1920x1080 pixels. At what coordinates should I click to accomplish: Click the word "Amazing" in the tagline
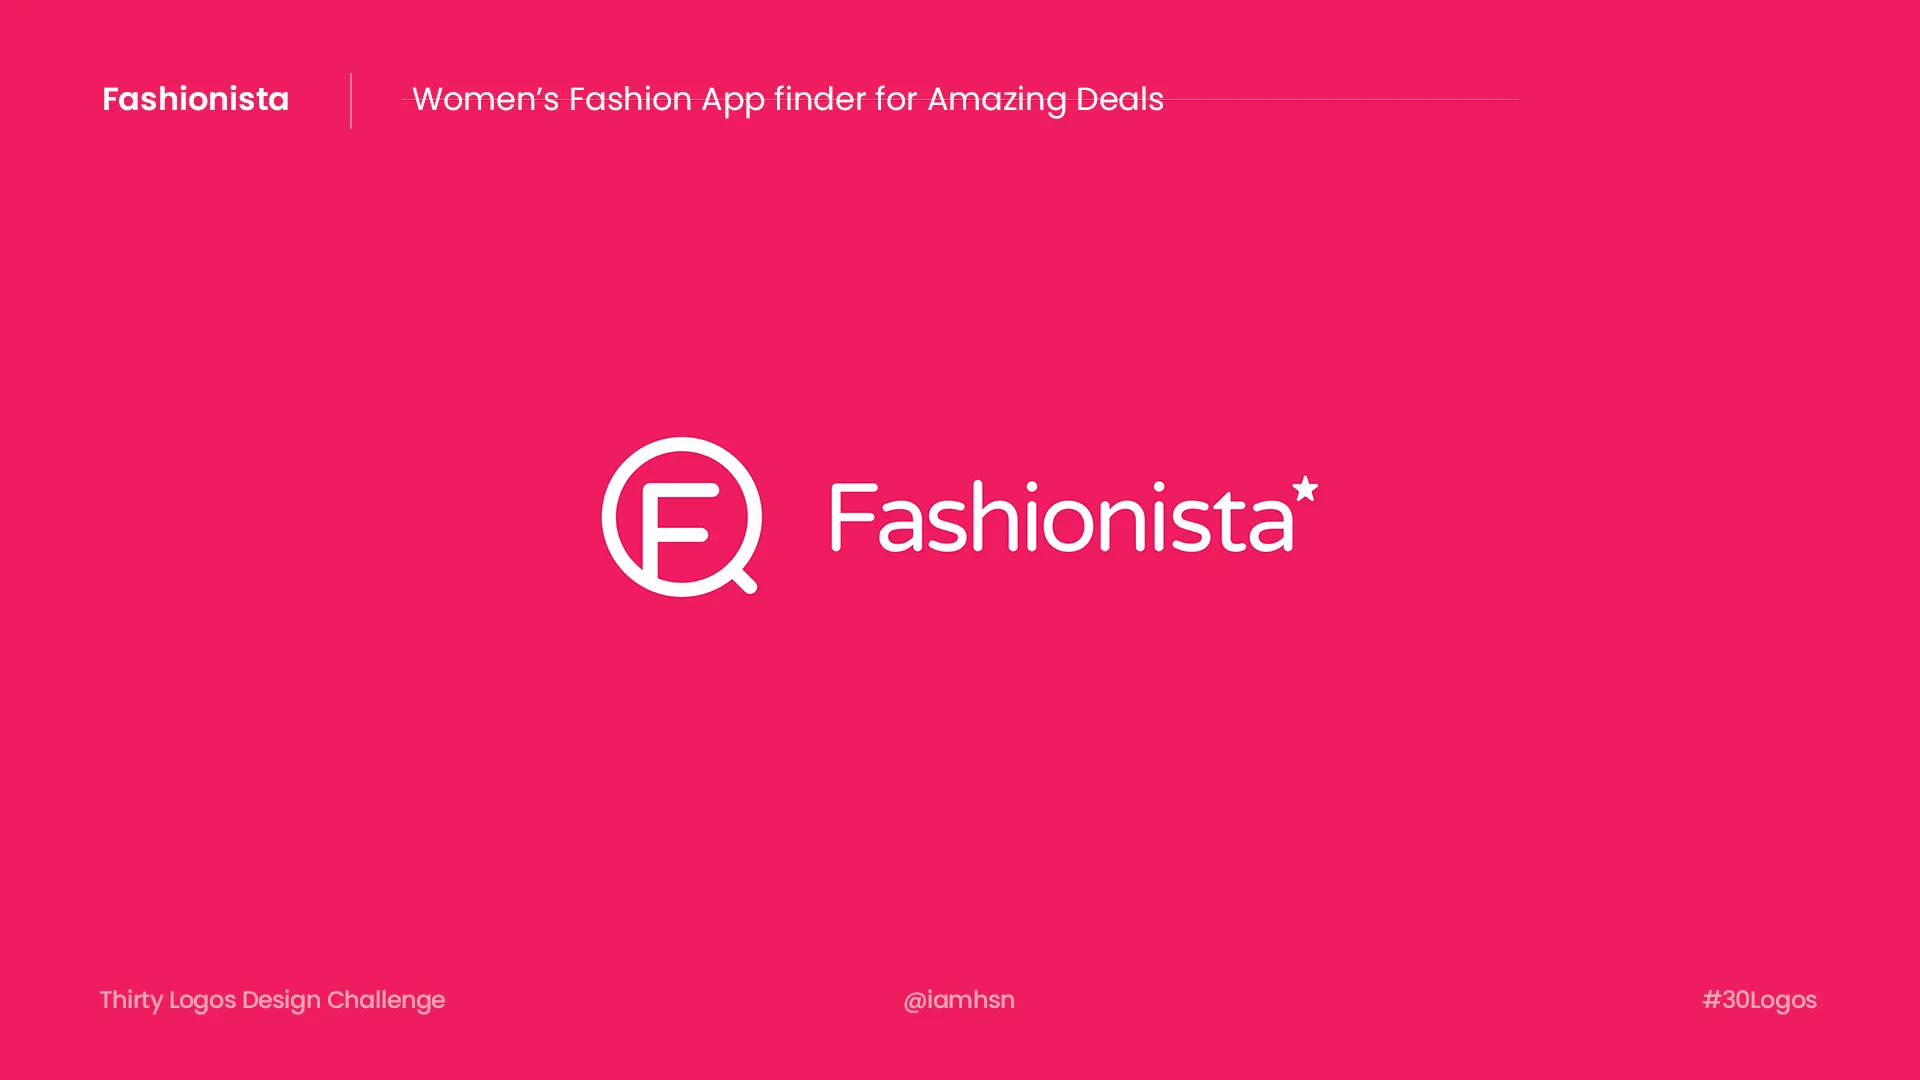click(997, 100)
